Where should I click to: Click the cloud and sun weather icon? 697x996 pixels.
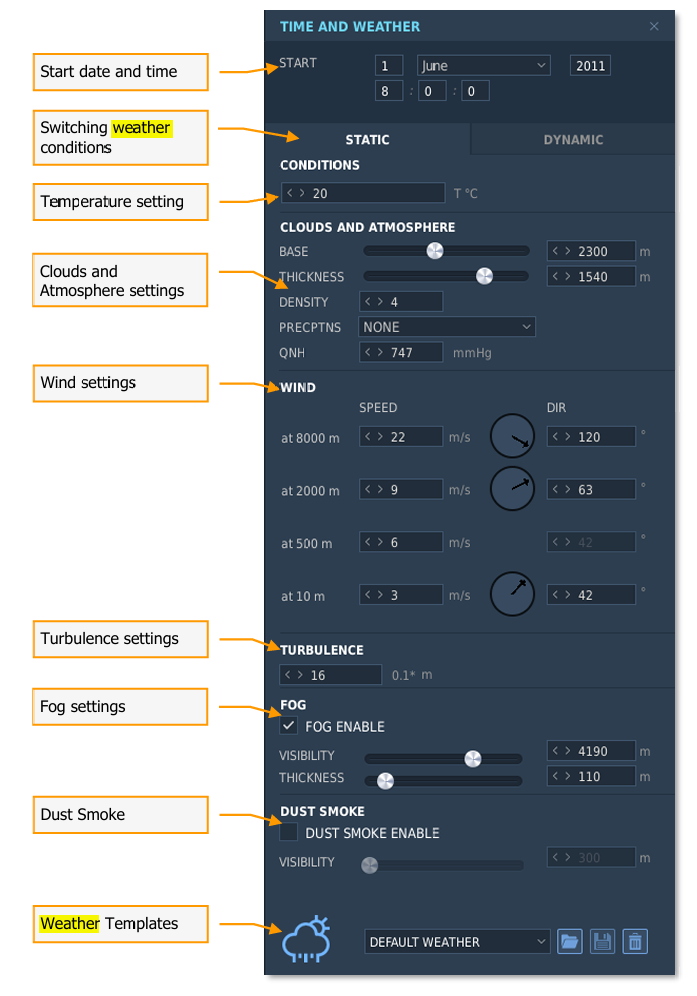point(307,939)
